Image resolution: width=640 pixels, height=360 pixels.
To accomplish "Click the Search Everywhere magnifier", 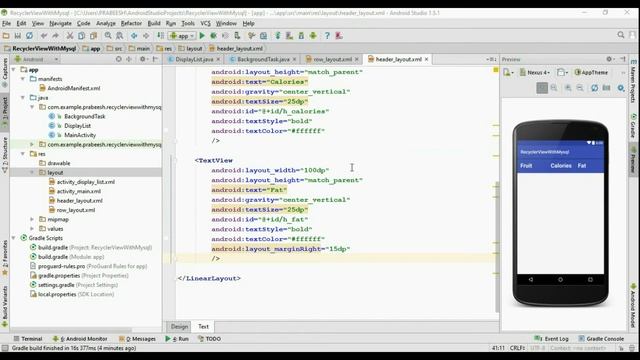I will point(621,35).
